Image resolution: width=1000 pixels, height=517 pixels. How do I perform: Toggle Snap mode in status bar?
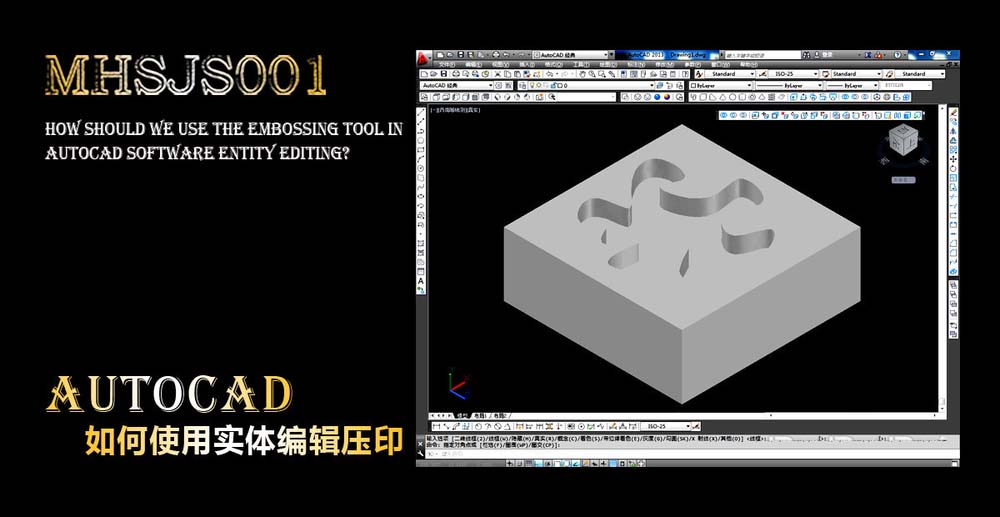coord(519,463)
